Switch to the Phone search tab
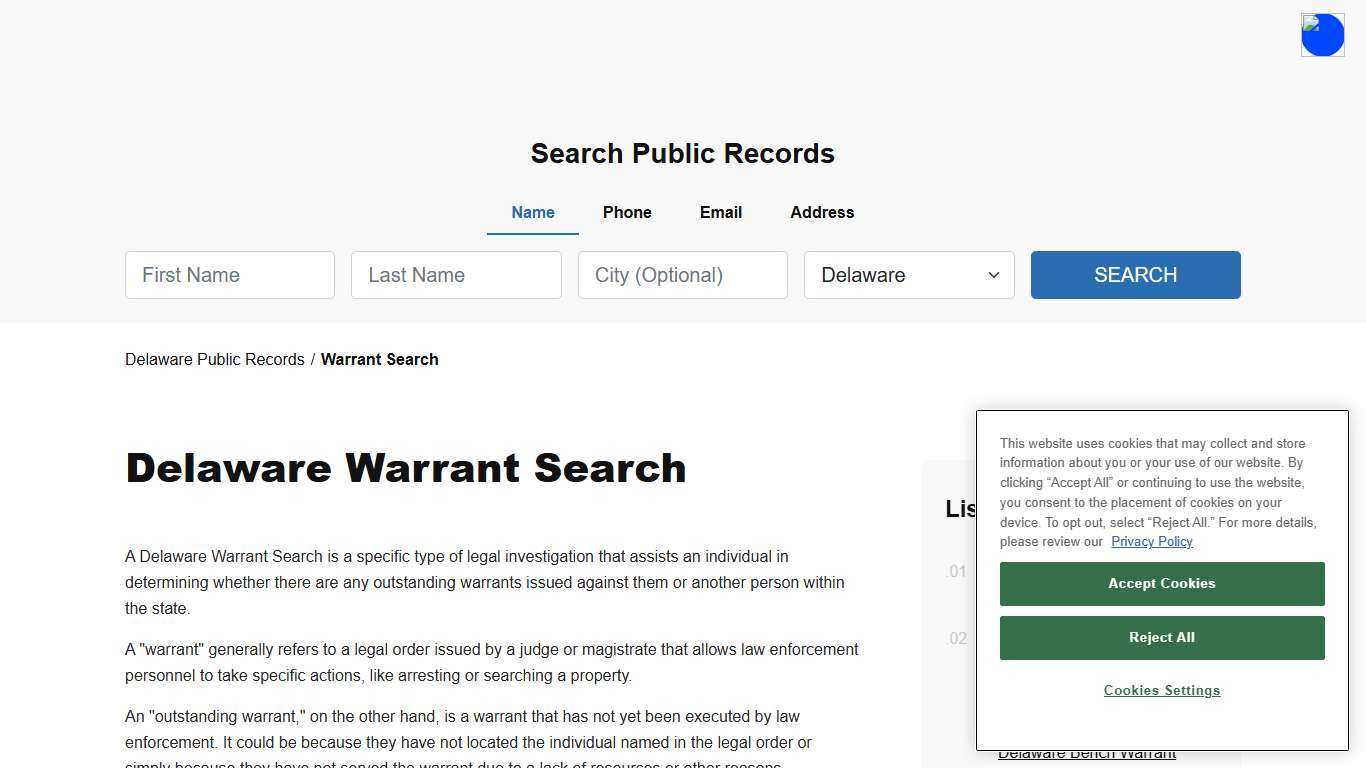The image size is (1366, 768). [627, 212]
